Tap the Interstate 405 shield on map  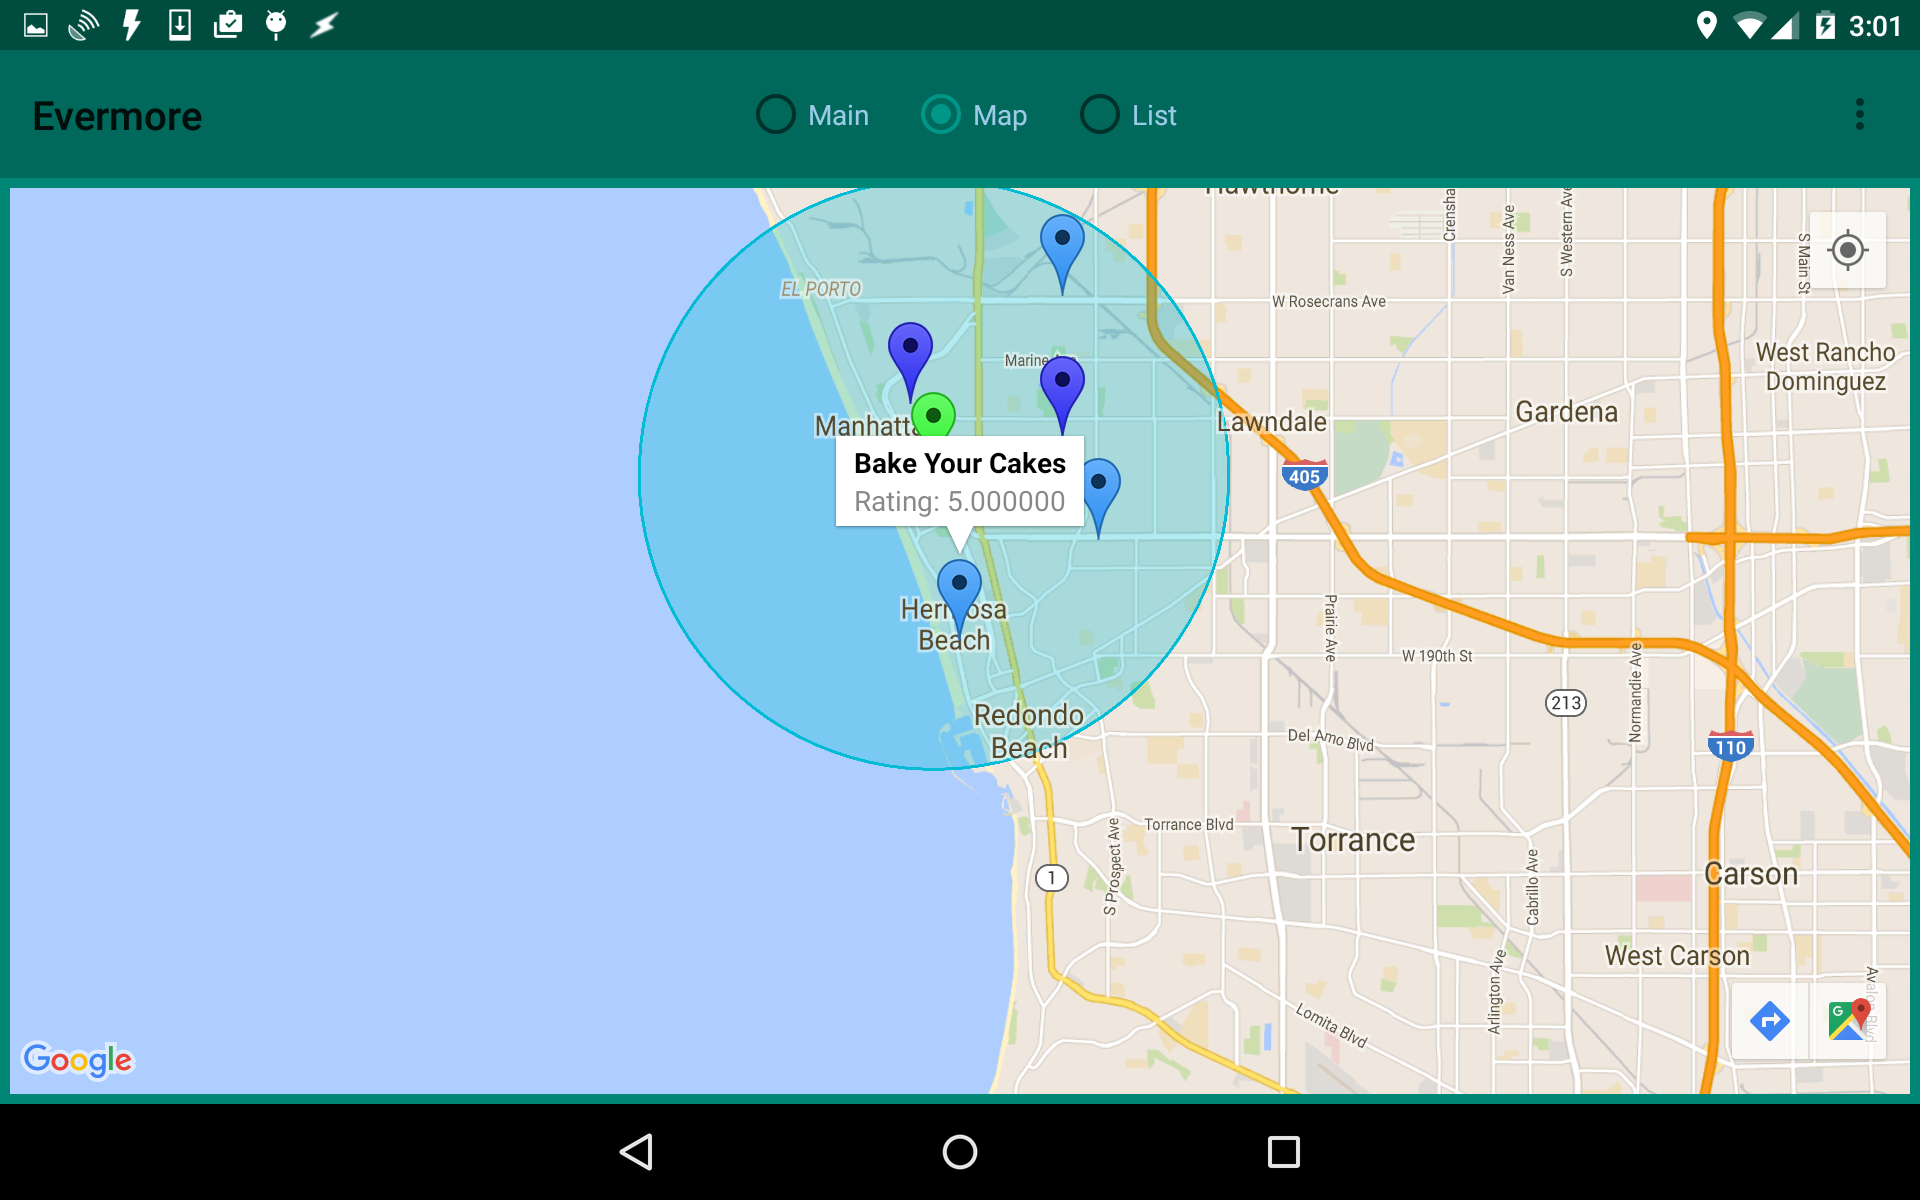click(x=1304, y=476)
